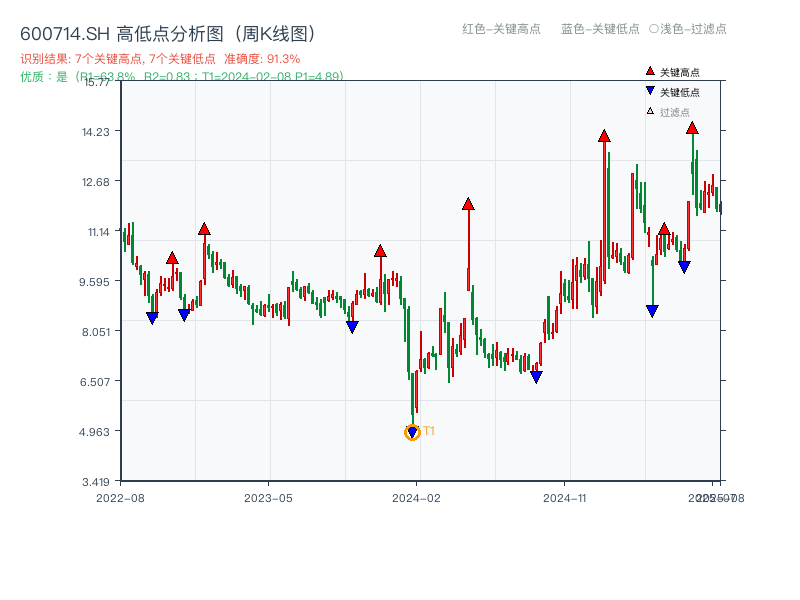The height and width of the screenshot is (600, 800).
Task: Select the second blue key-low triangle in late 2022
Action: 184,315
